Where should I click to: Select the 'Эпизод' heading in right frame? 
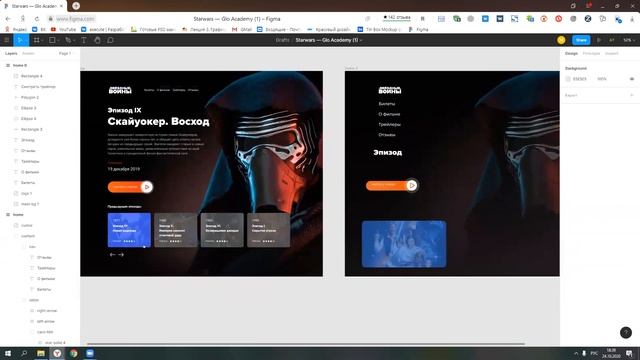[x=388, y=152]
